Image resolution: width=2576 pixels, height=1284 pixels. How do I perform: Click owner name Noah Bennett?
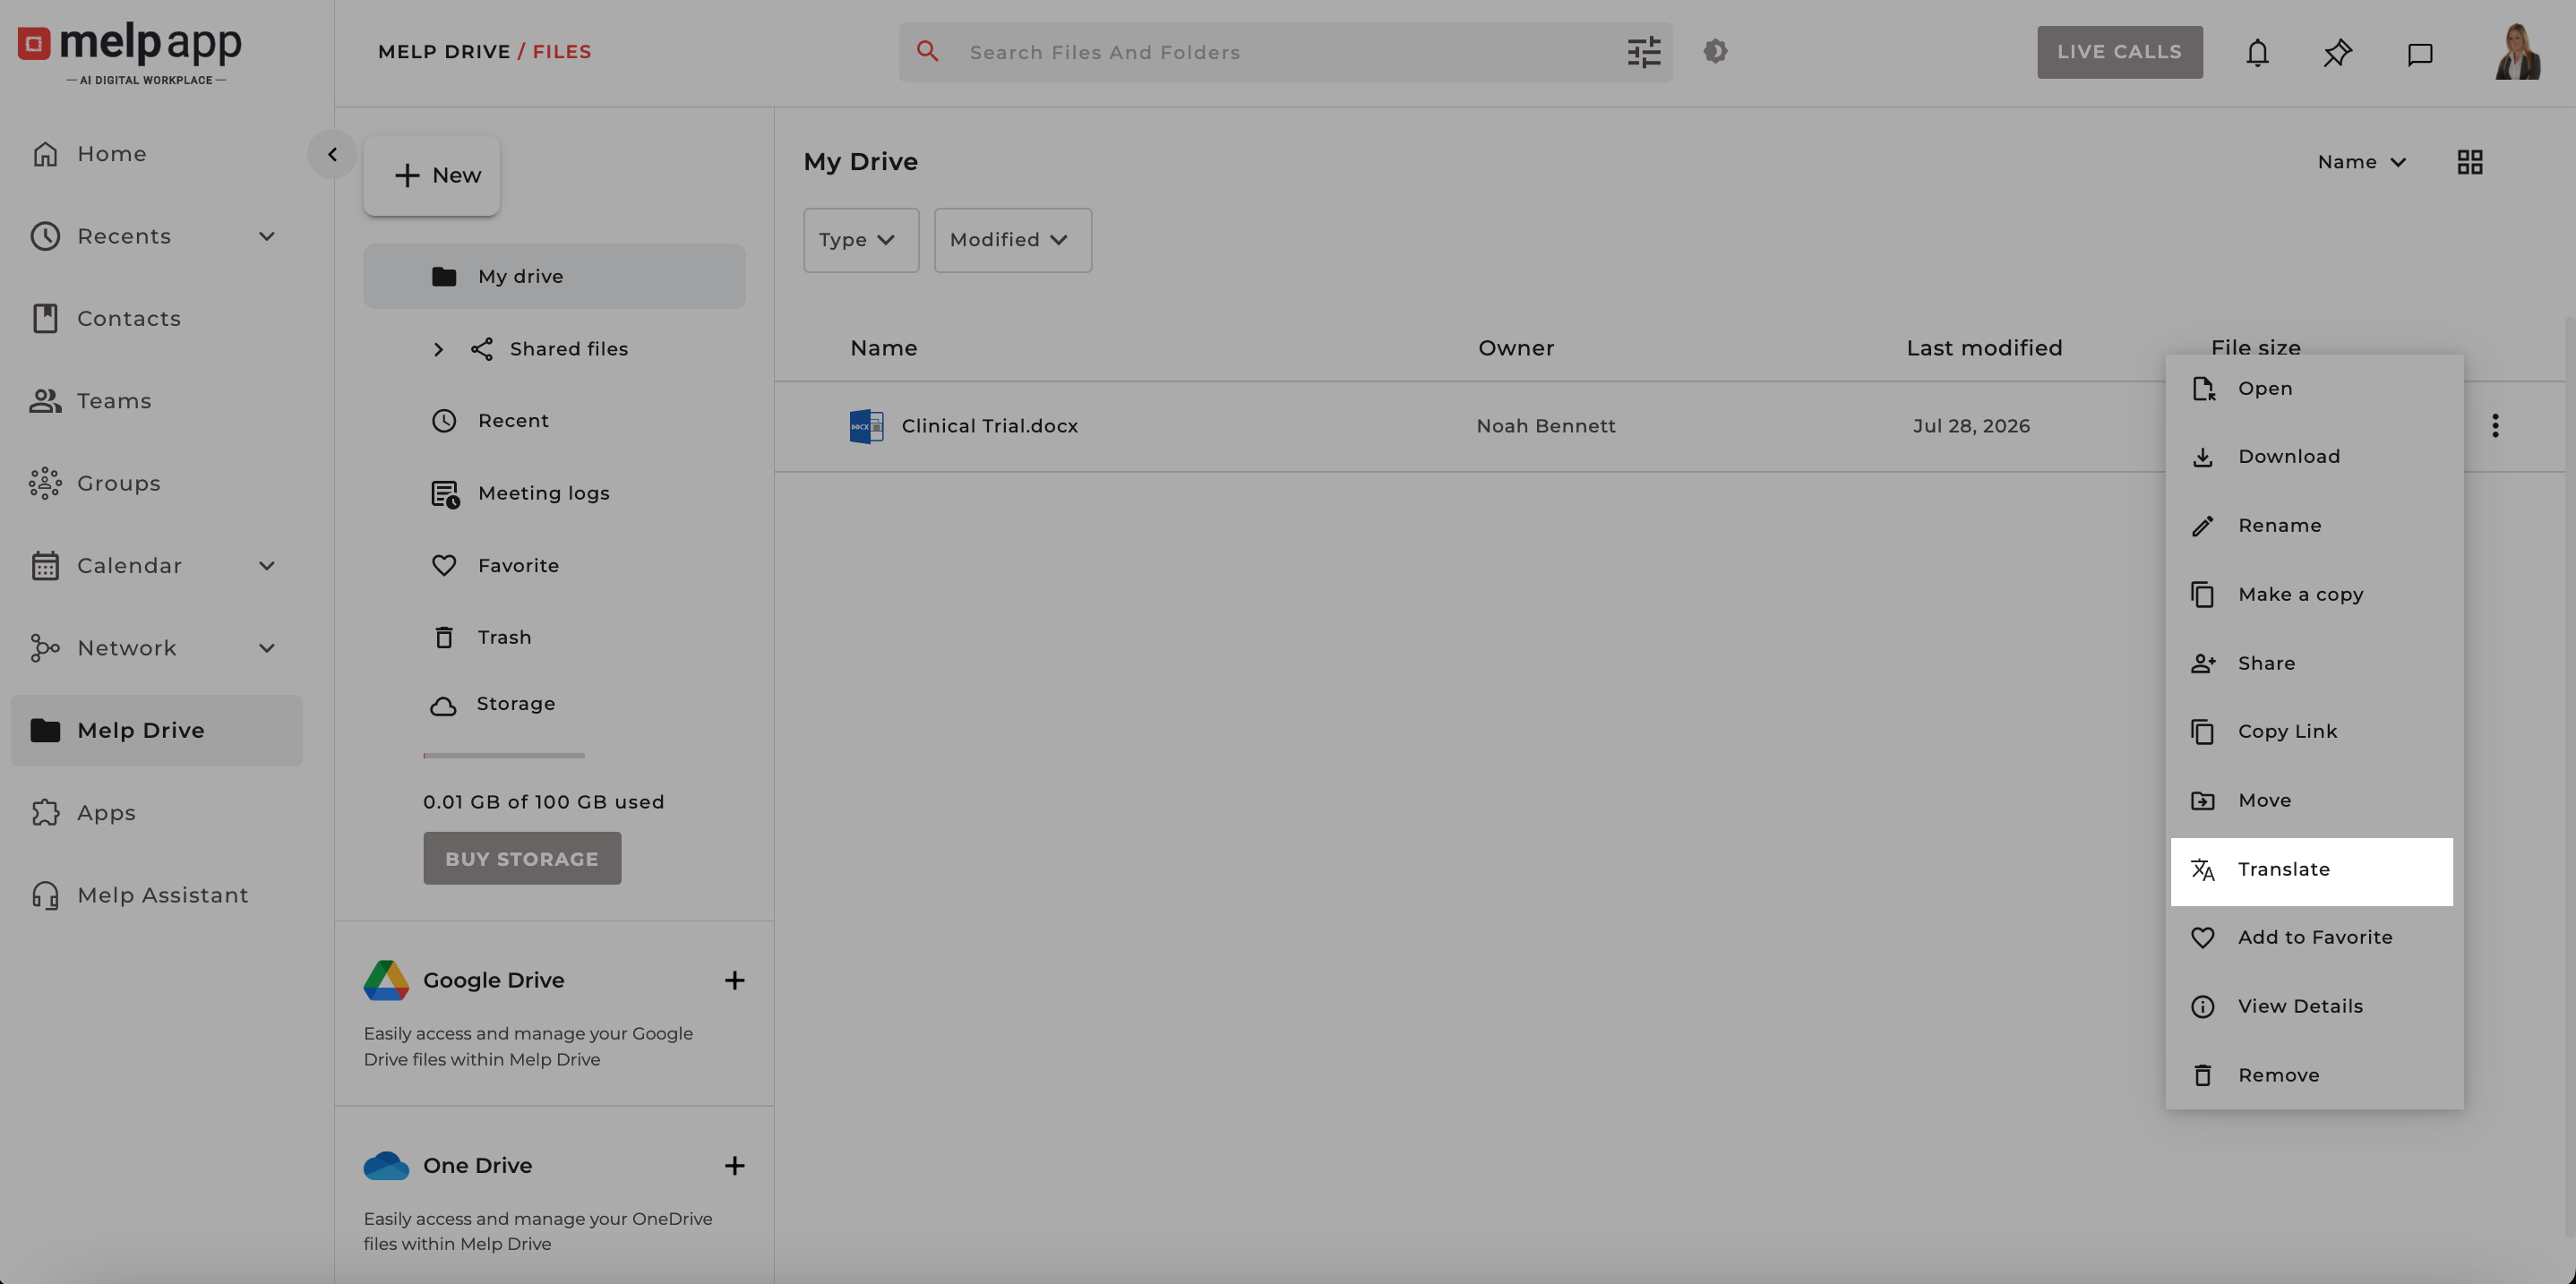tap(1546, 426)
